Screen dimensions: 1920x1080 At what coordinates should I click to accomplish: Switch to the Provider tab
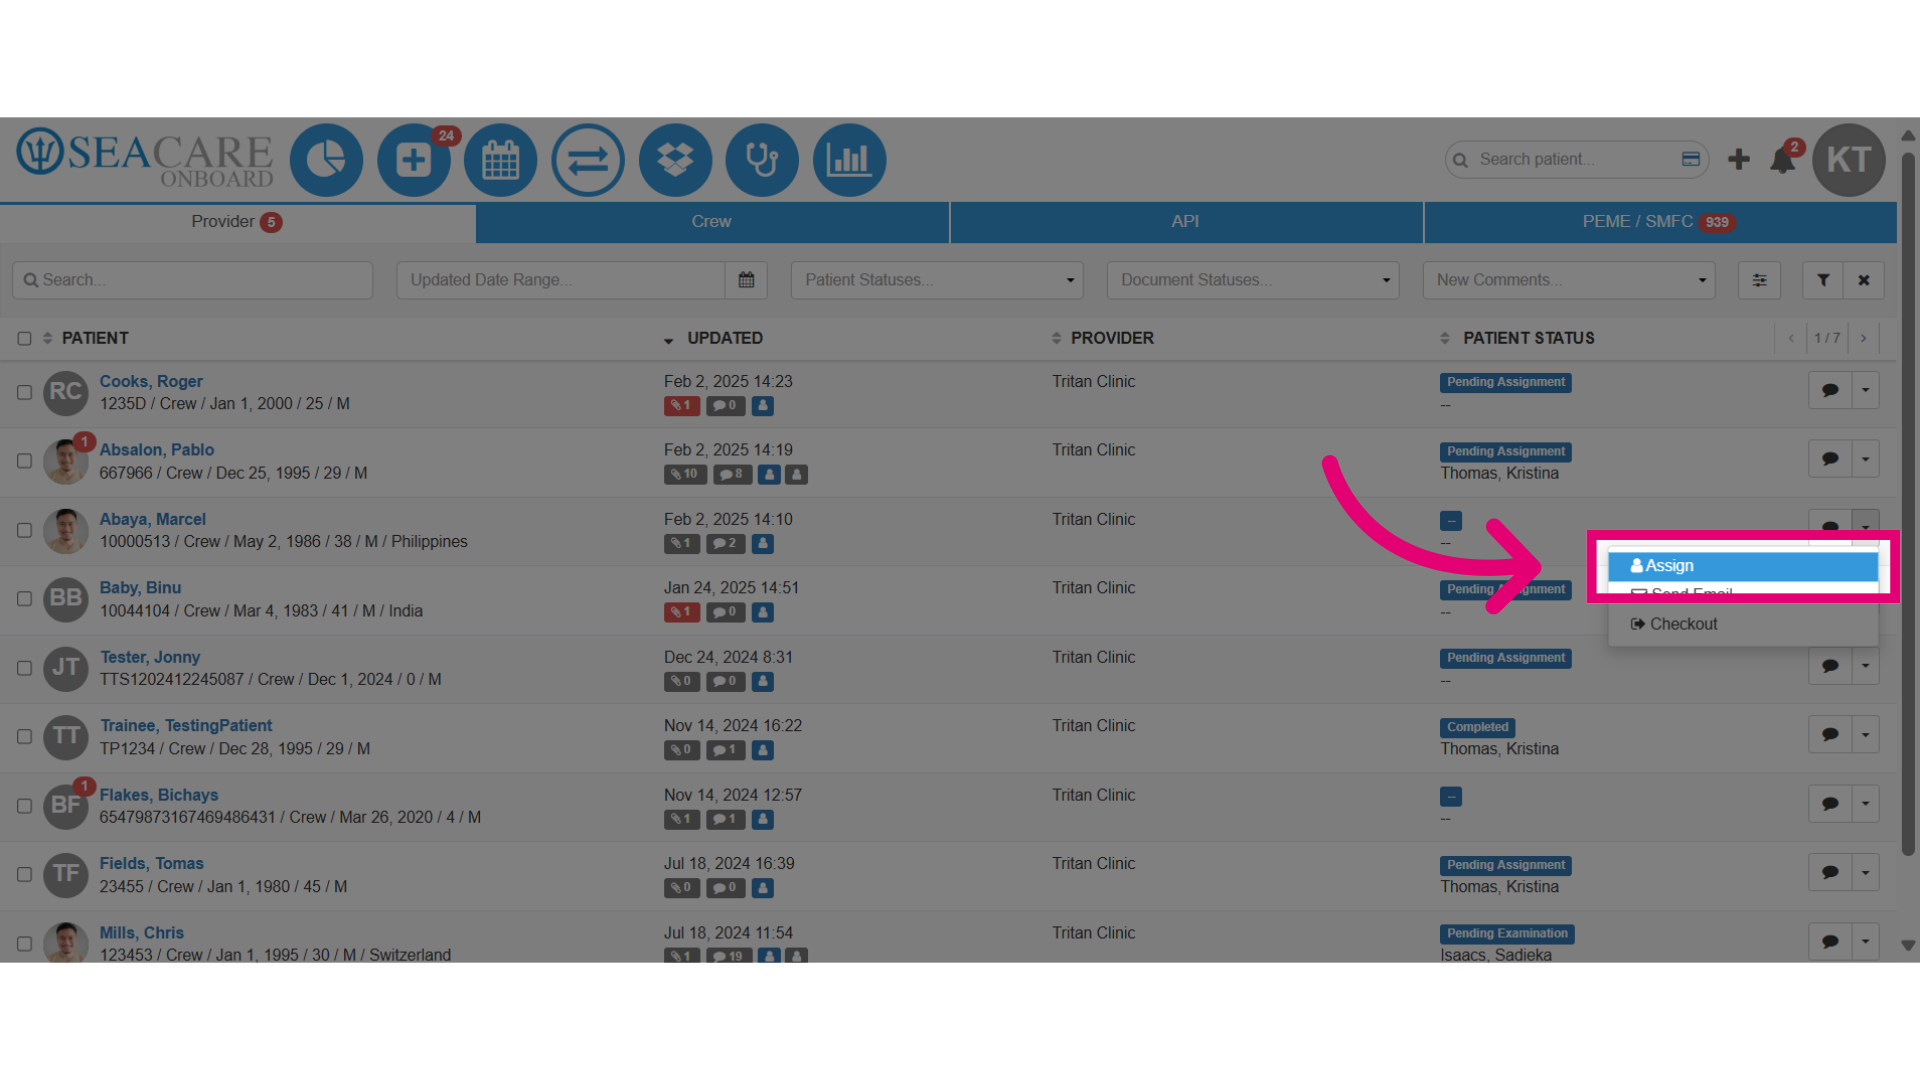click(237, 222)
